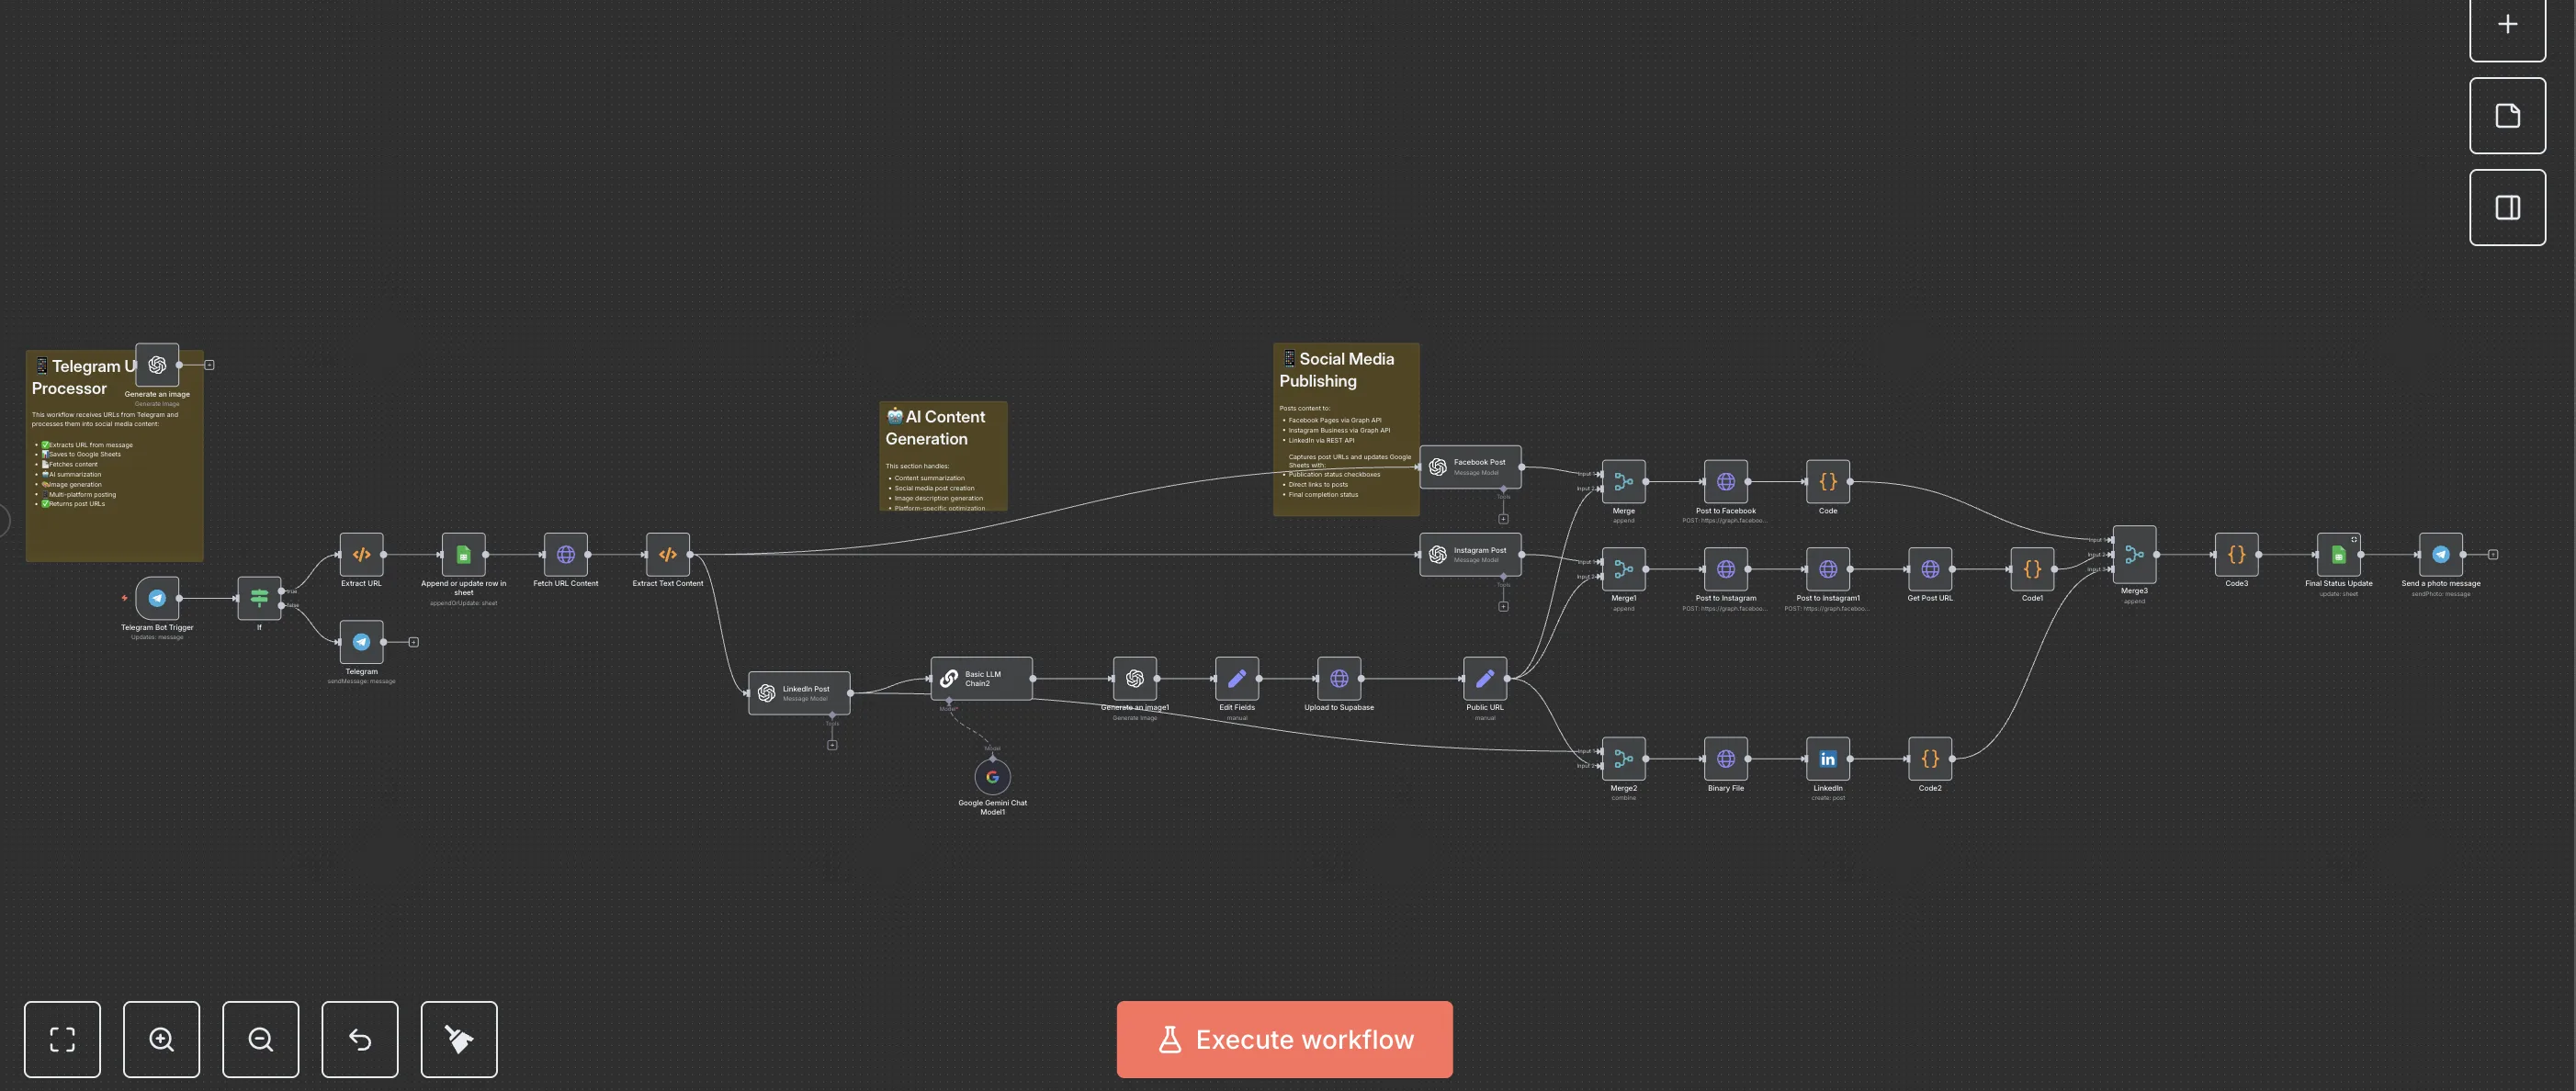Image resolution: width=2576 pixels, height=1091 pixels.
Task: Select the Merge node before Post to Facebook
Action: click(x=1623, y=482)
